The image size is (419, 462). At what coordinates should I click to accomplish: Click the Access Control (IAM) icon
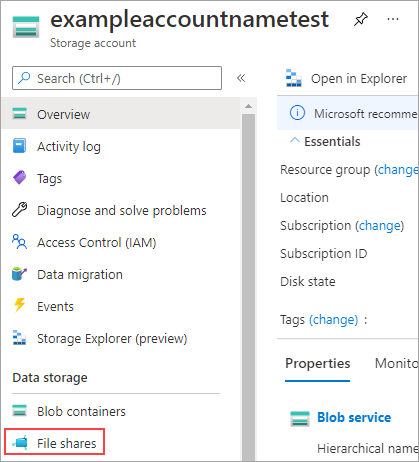point(19,242)
